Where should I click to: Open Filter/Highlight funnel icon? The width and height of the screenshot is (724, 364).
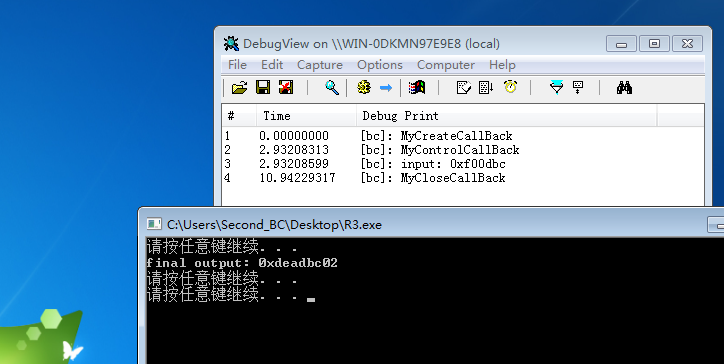556,87
